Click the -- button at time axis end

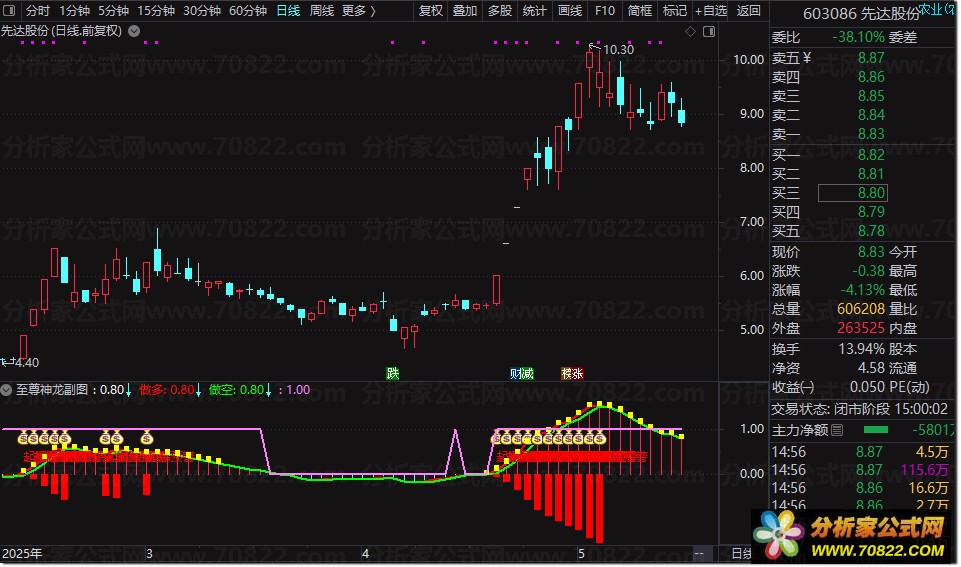tap(699, 554)
